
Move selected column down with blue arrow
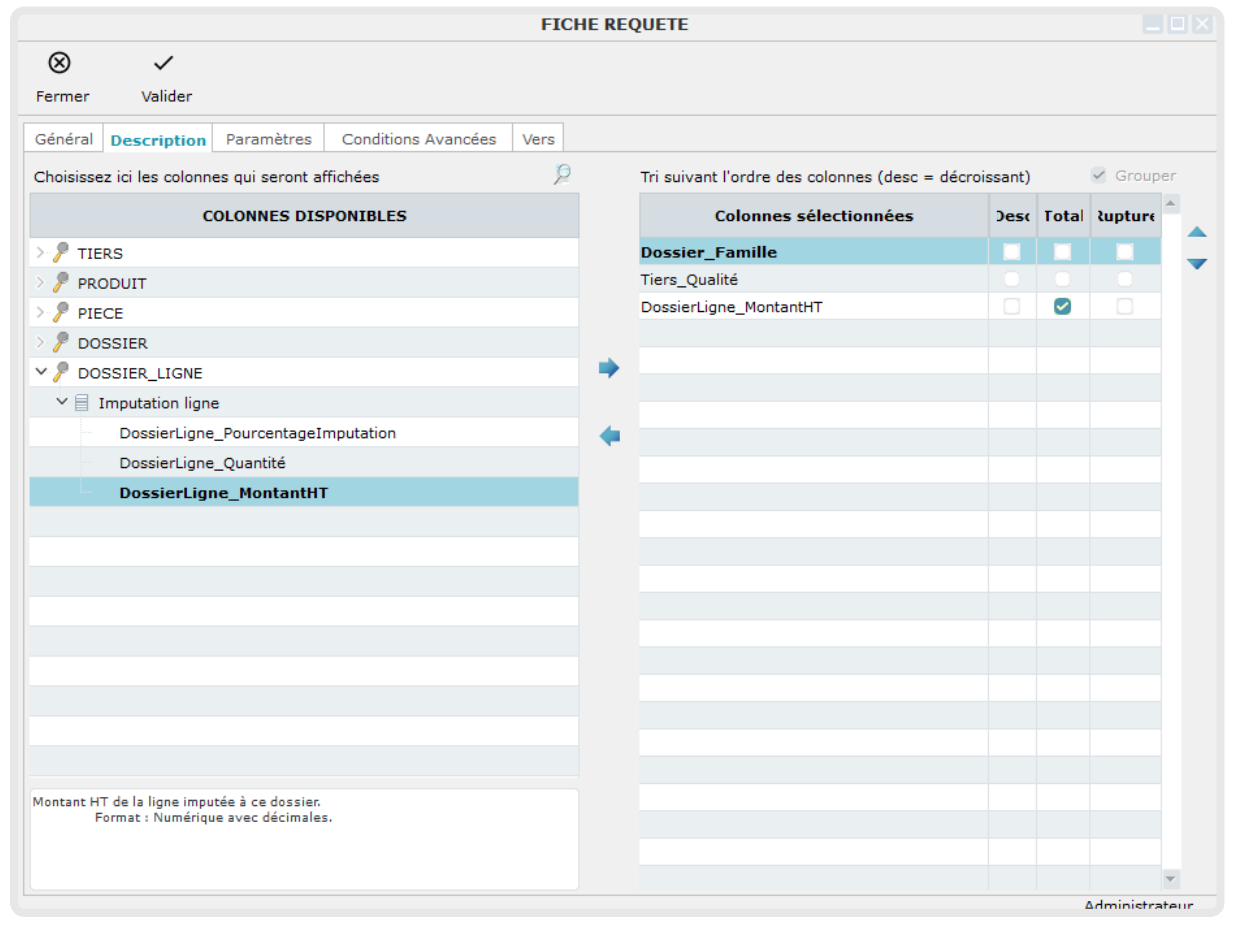point(1197,264)
